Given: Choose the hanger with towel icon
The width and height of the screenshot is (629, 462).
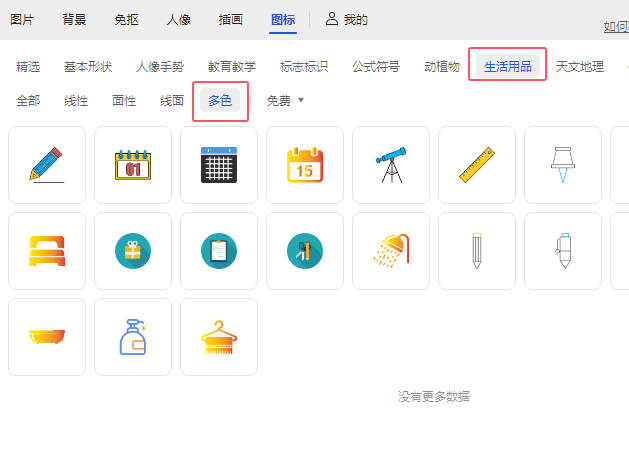Looking at the screenshot, I should (x=219, y=337).
